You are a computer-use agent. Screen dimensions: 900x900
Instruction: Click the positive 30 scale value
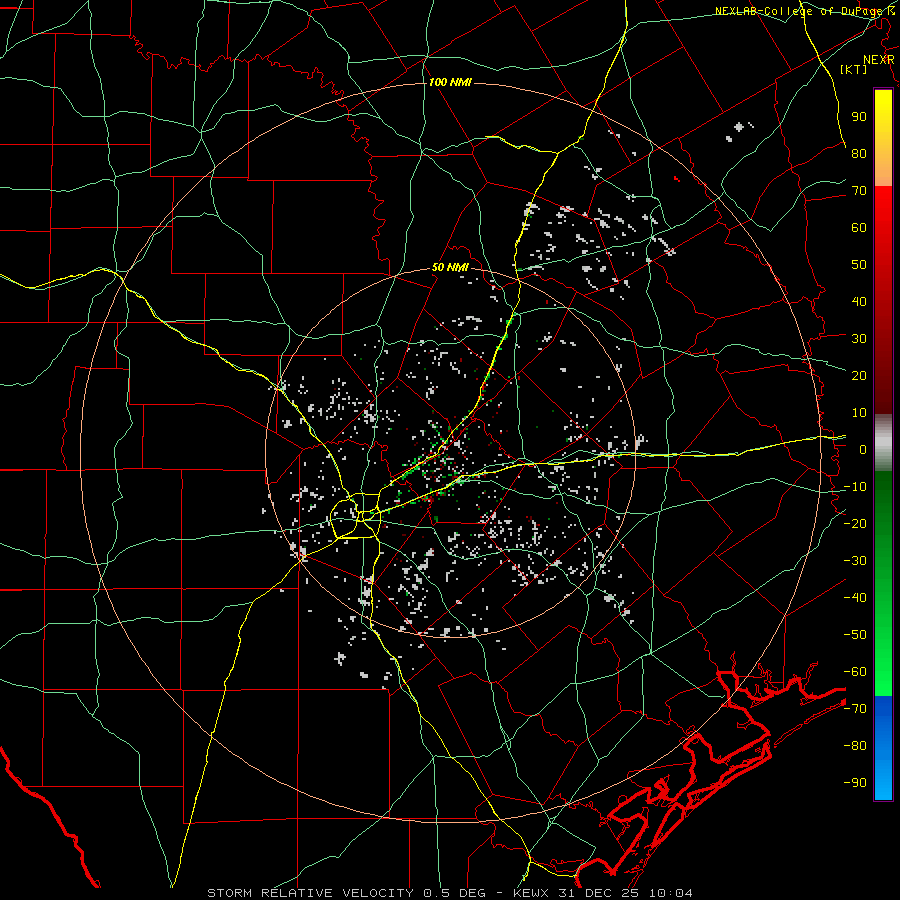tap(859, 339)
